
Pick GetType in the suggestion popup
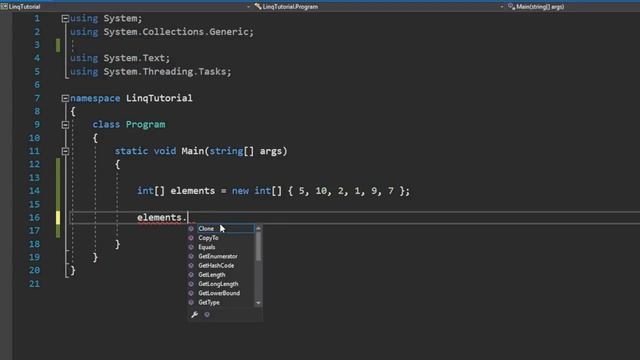209,302
